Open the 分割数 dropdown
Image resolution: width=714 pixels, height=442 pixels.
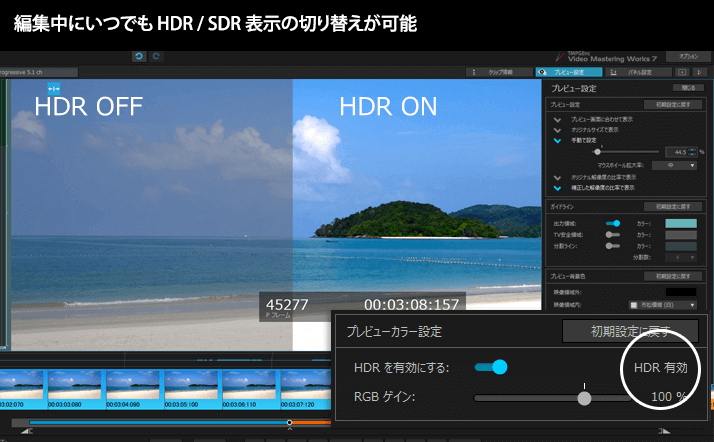681,258
